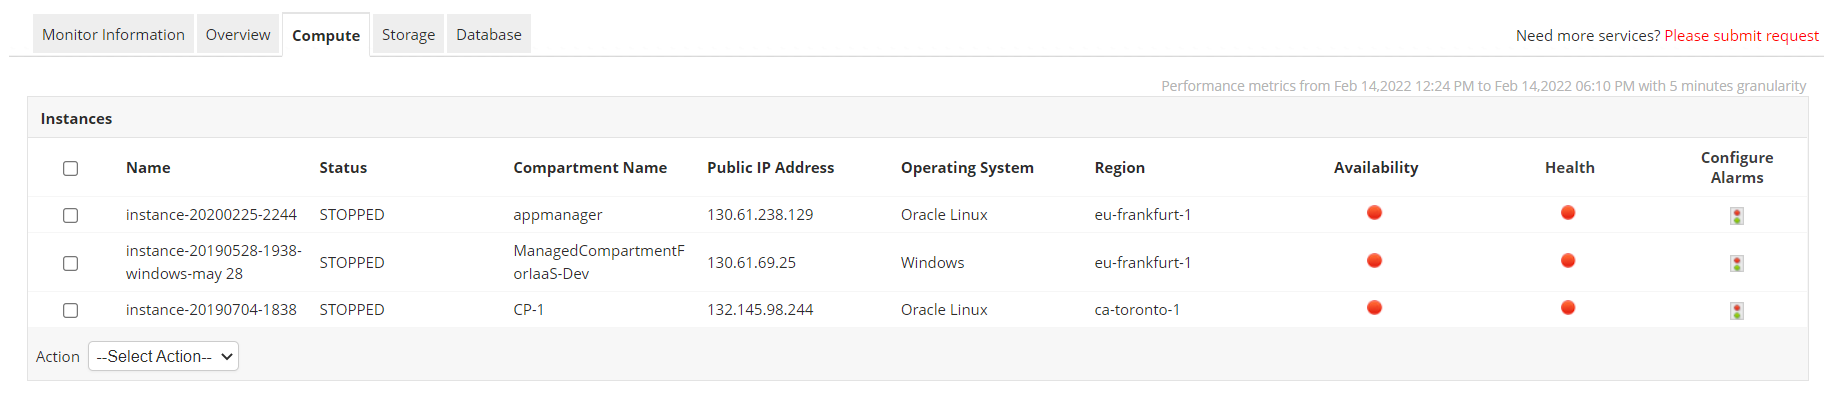Check the box for instance-20200225-2244
The width and height of the screenshot is (1836, 402).
click(70, 215)
